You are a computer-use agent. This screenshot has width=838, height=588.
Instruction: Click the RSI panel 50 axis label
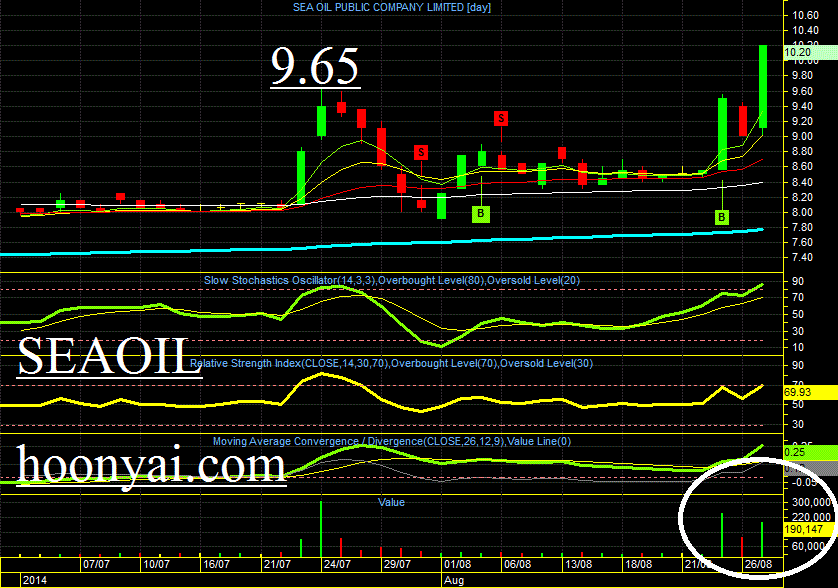tap(798, 404)
